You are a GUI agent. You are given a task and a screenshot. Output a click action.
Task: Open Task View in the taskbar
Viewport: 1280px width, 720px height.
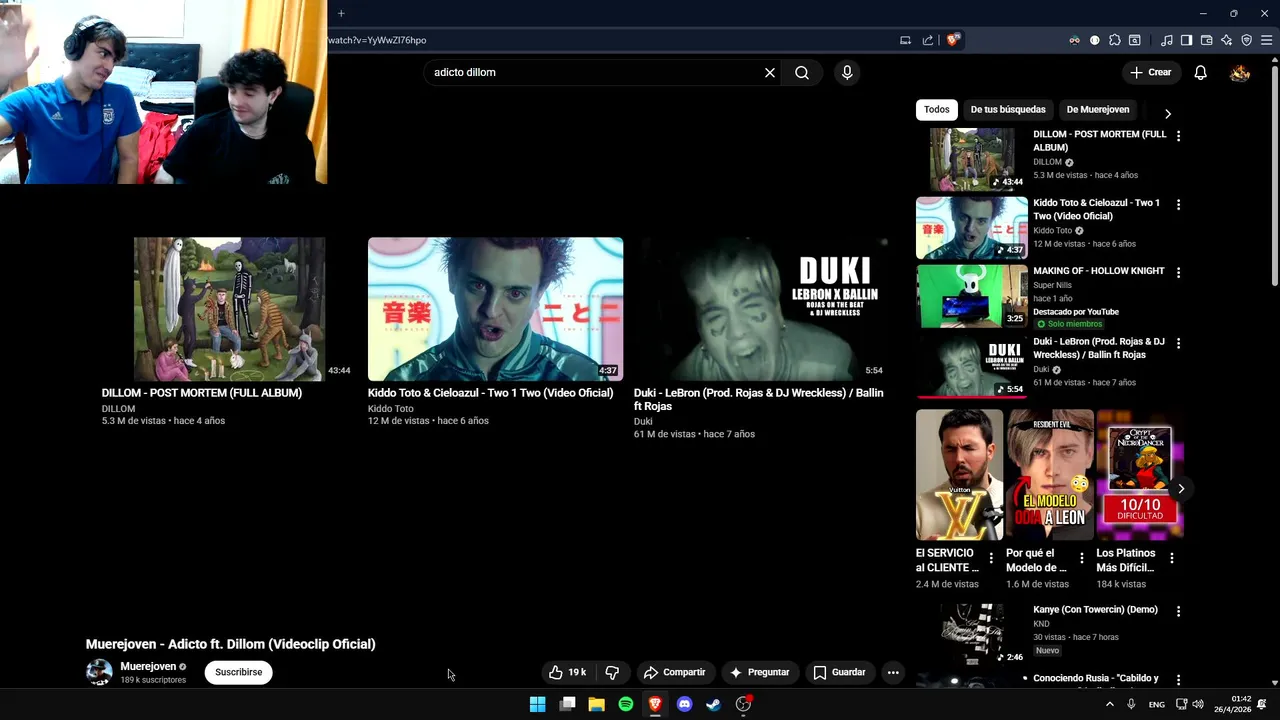pyautogui.click(x=567, y=704)
